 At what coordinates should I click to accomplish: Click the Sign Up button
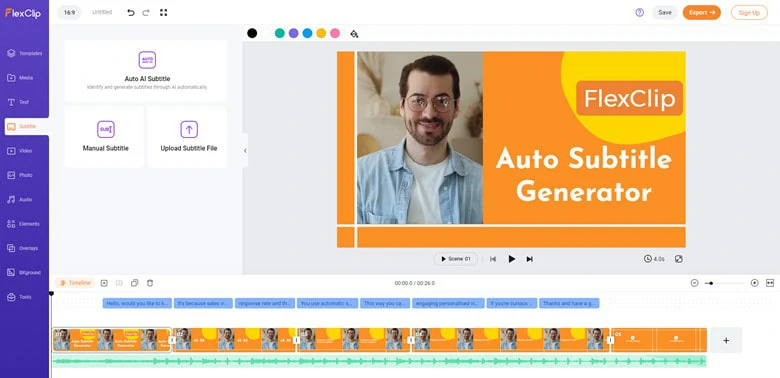749,12
